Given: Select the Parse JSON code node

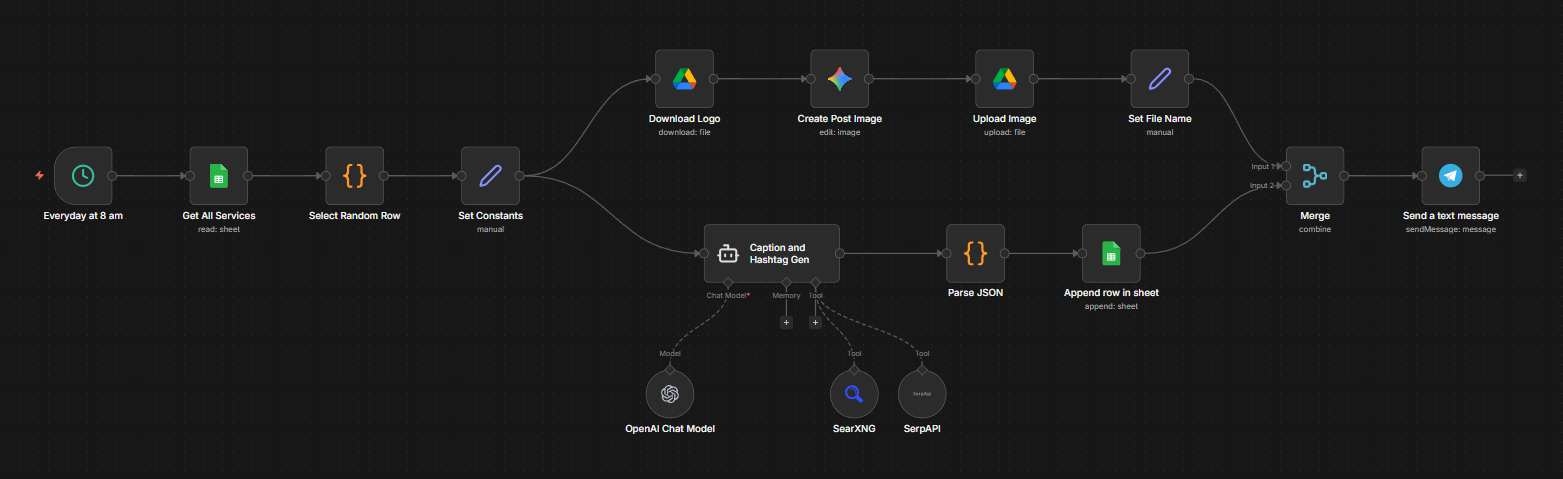Looking at the screenshot, I should [x=975, y=254].
